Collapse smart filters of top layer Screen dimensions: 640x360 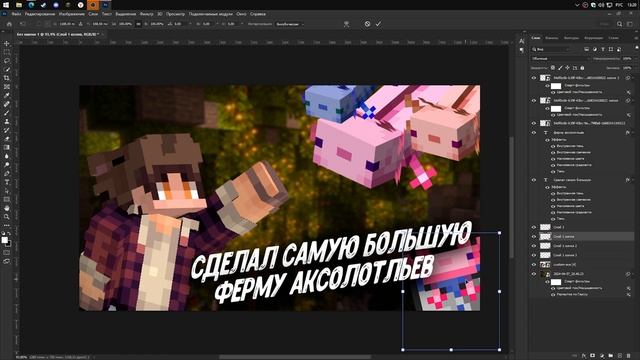coord(633,78)
